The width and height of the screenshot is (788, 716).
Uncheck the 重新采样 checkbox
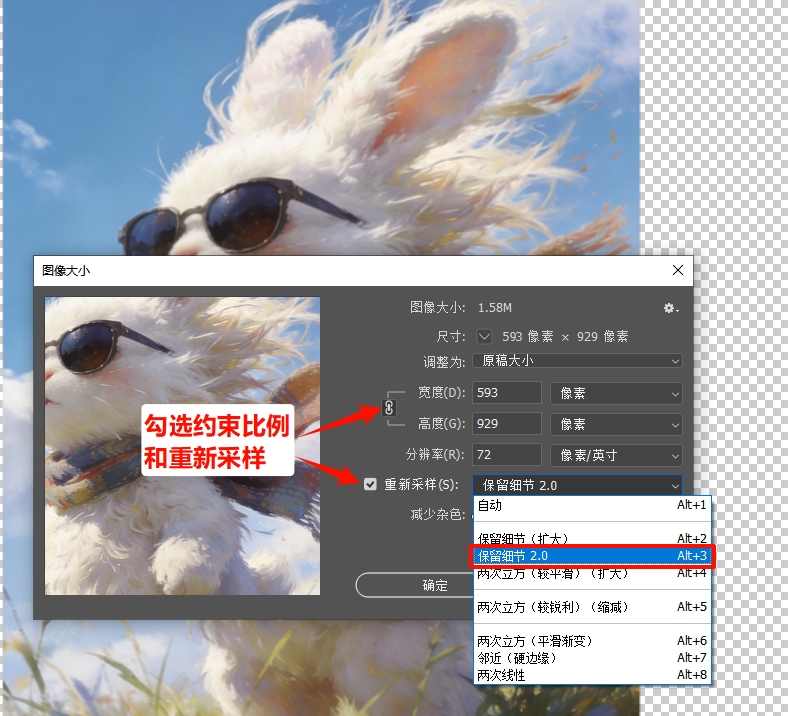pyautogui.click(x=370, y=484)
